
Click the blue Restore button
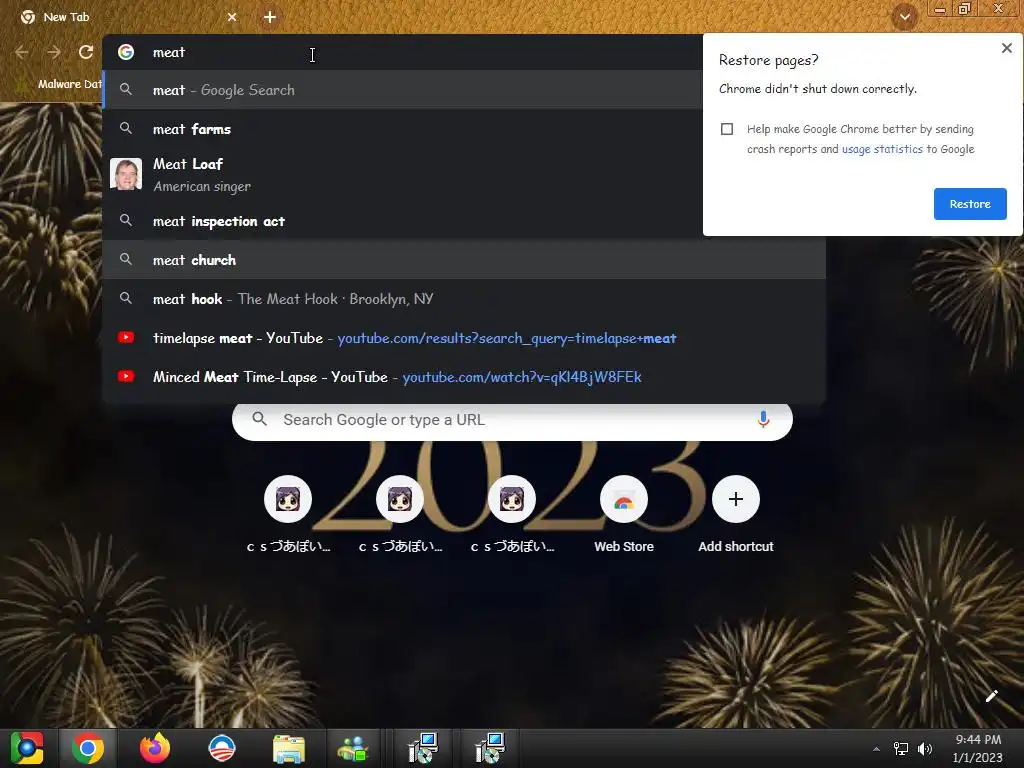pyautogui.click(x=970, y=204)
